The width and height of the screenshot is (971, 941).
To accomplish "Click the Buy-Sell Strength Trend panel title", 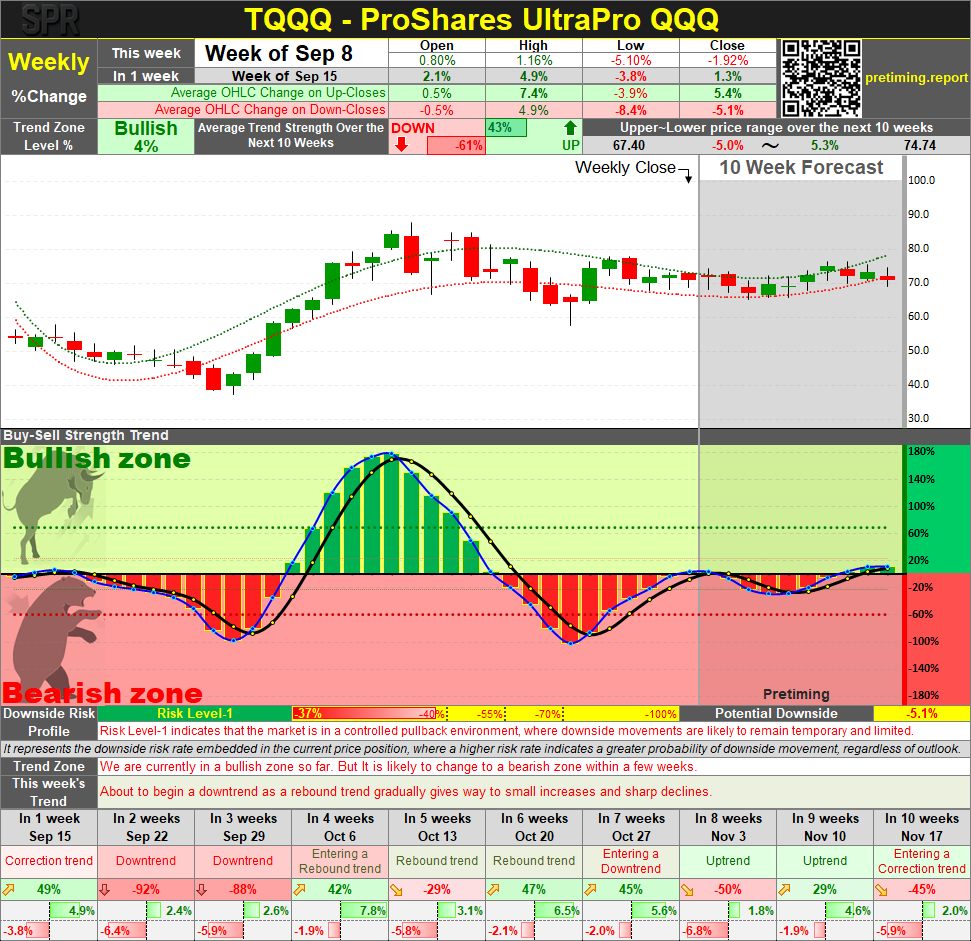I will pyautogui.click(x=85, y=435).
